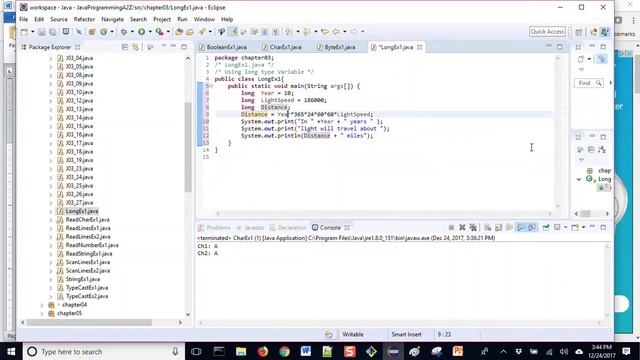The image size is (640, 360).
Task: Click the New file toolbar icon
Action: 24,32
